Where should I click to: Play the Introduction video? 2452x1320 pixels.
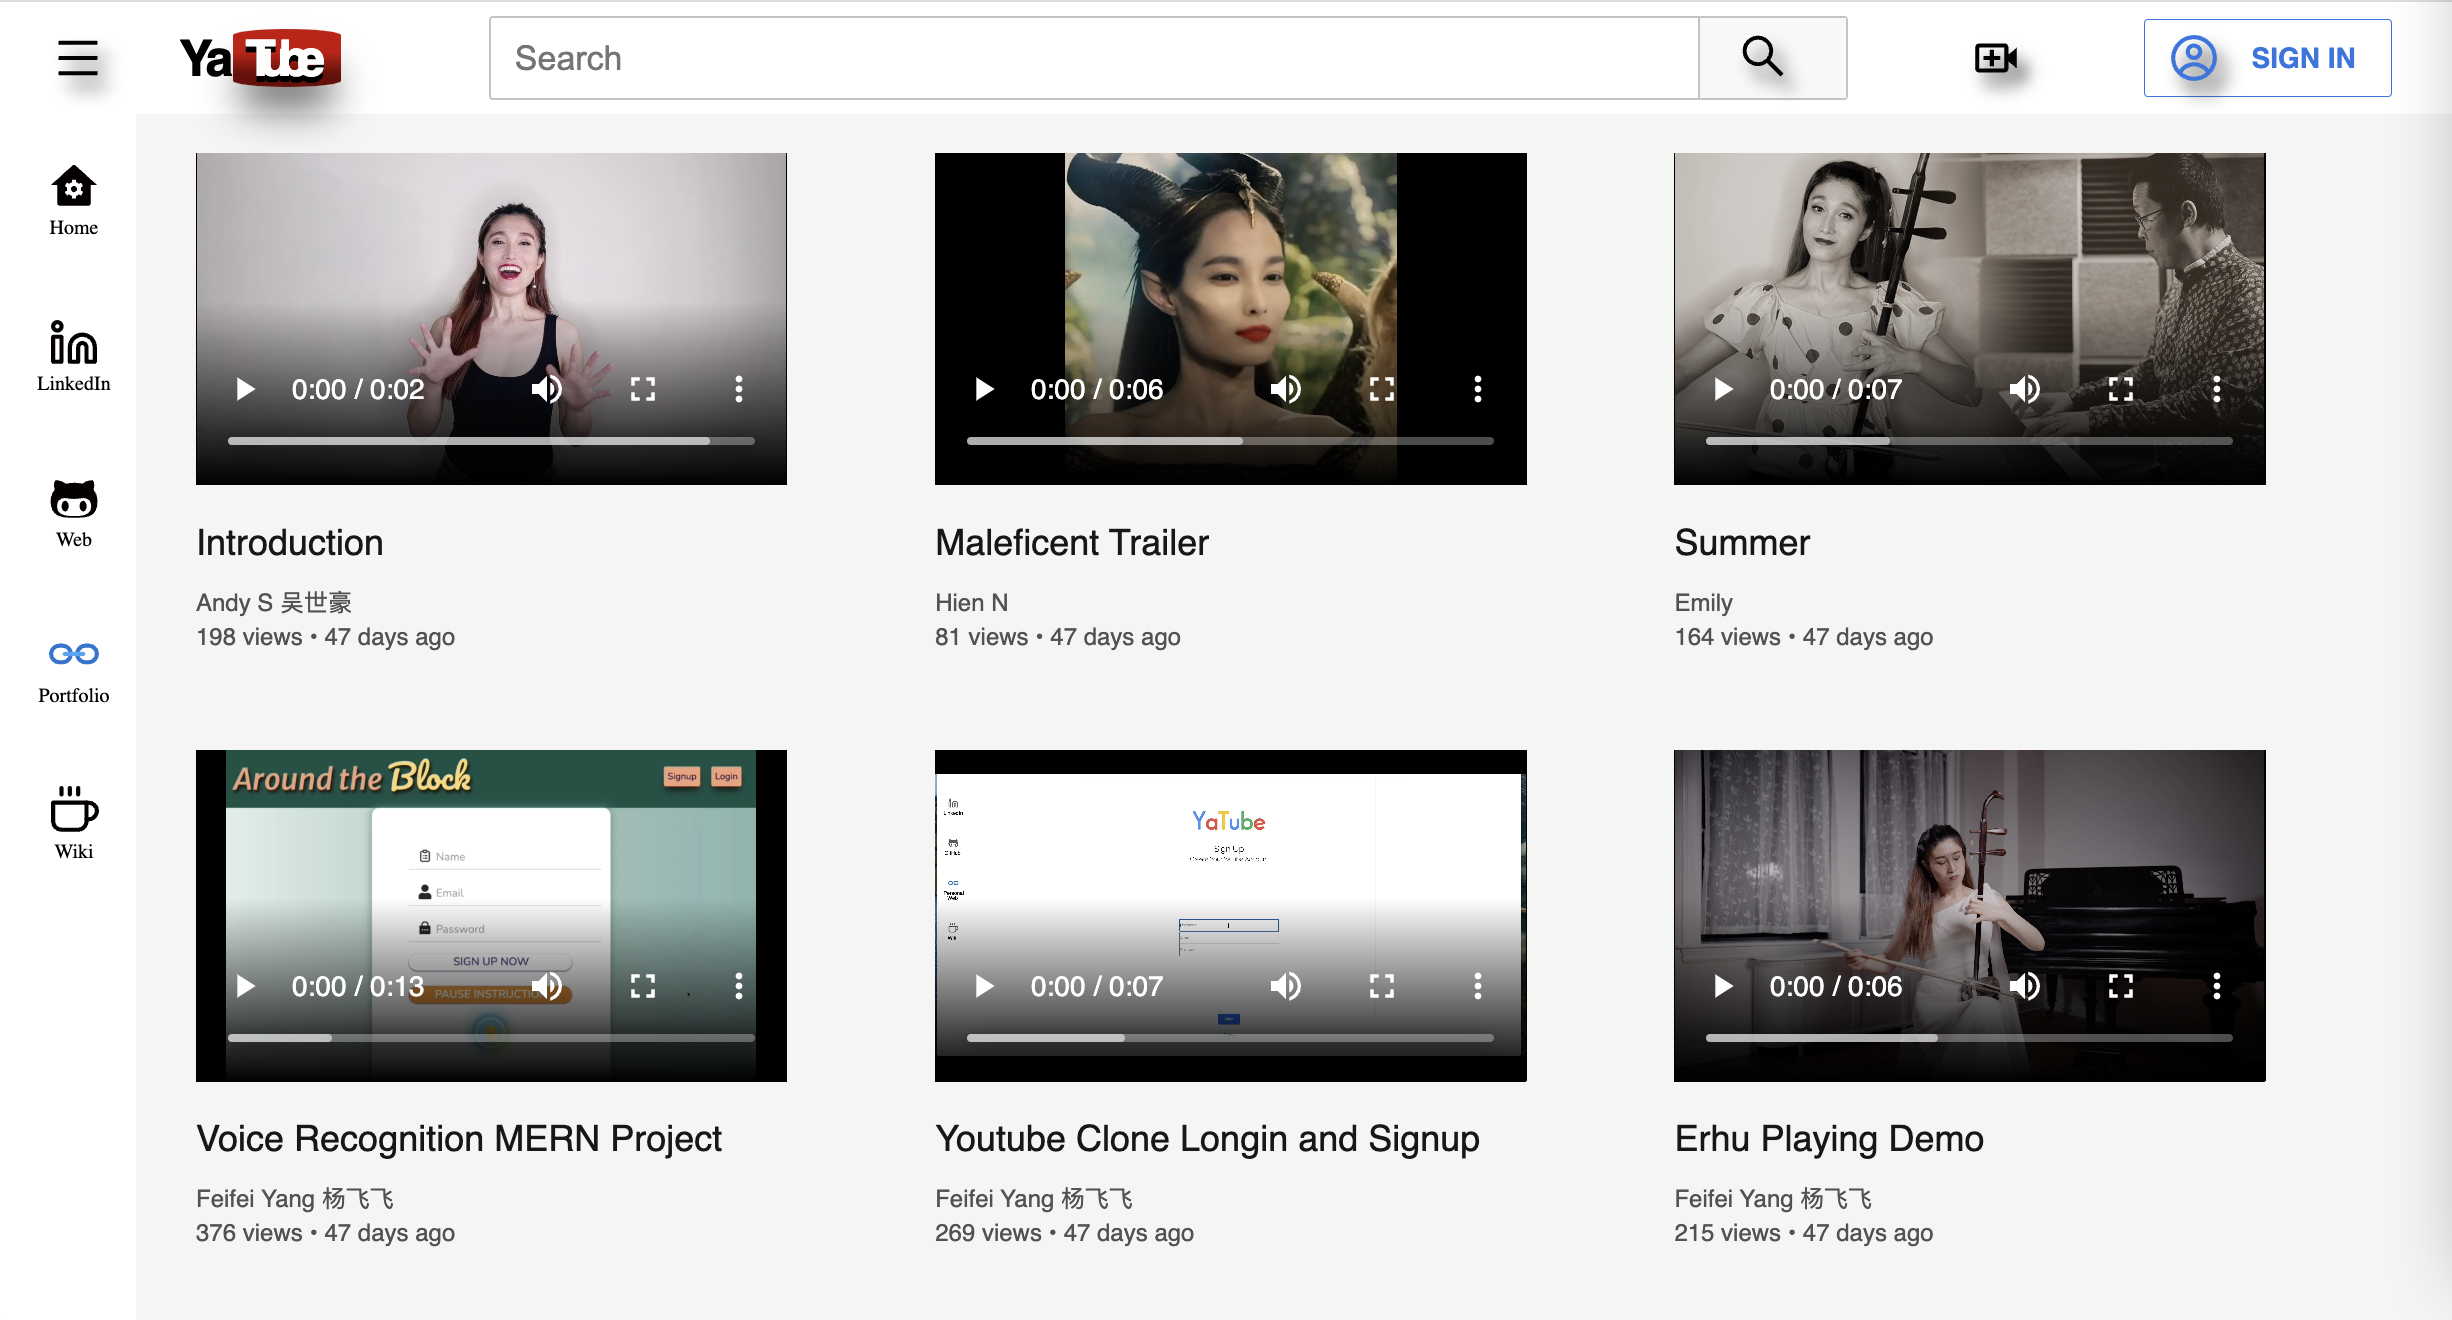point(245,389)
